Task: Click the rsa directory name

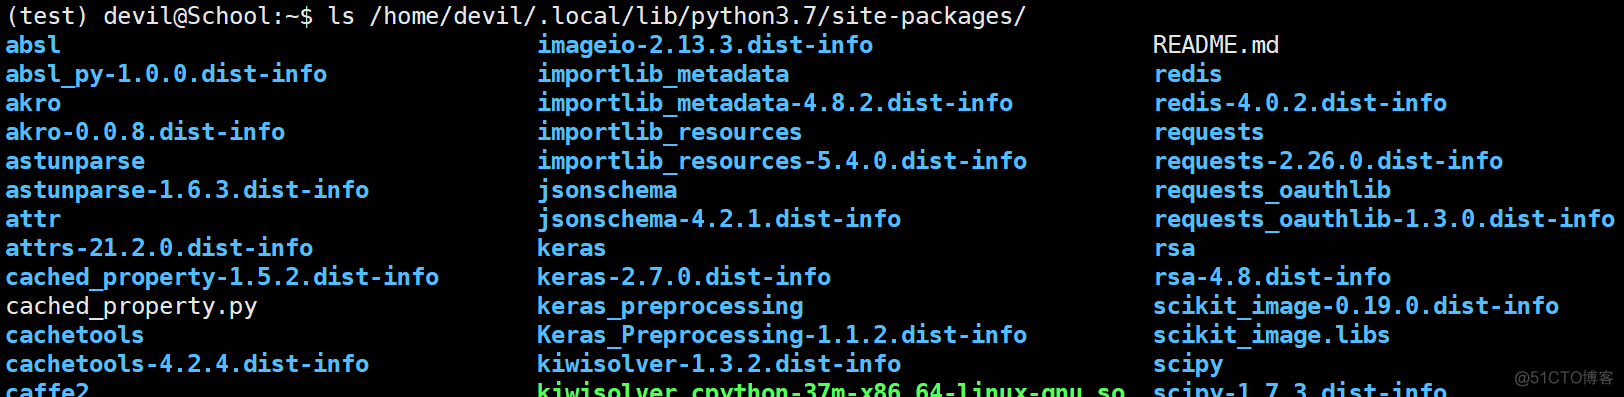Action: [x=1174, y=248]
